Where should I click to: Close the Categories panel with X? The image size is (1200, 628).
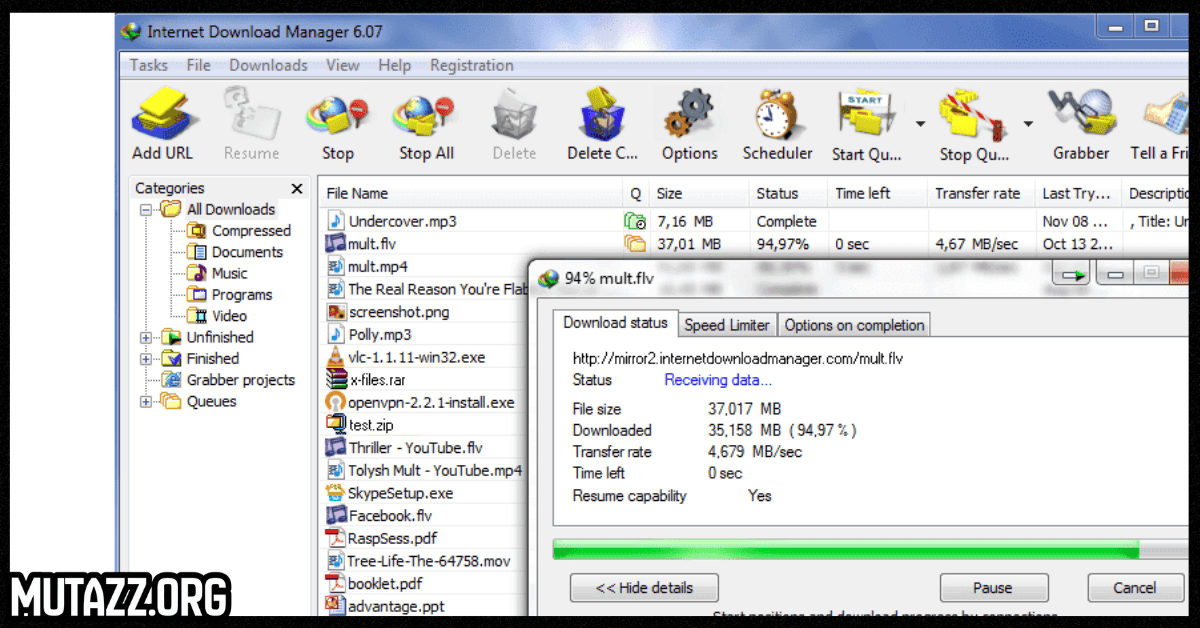click(x=297, y=188)
